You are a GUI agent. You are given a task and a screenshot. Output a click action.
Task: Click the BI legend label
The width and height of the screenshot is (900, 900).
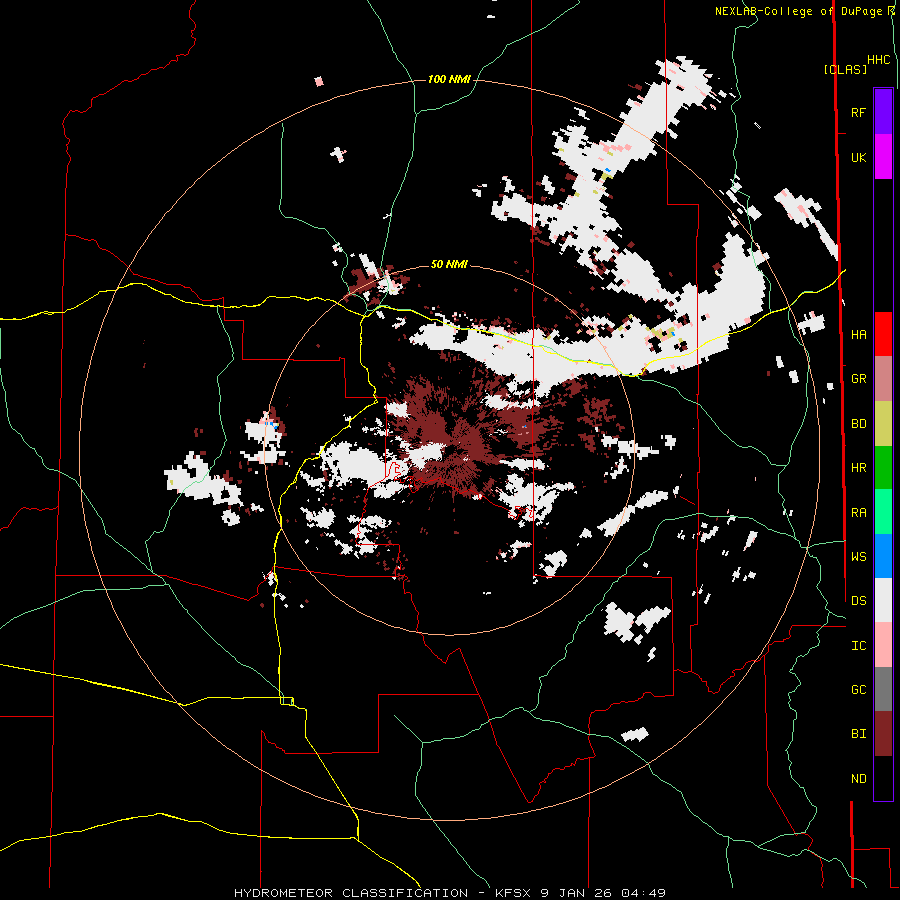[858, 734]
